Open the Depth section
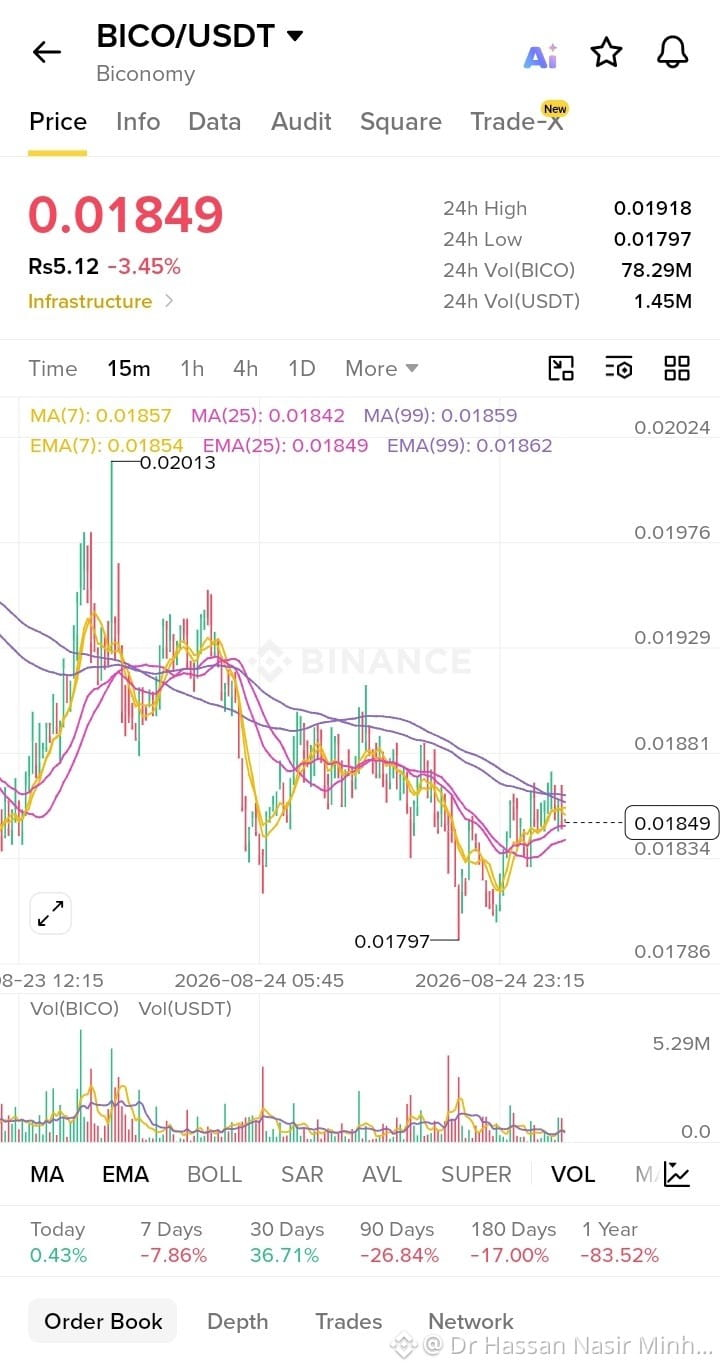Viewport: 720px width, 1370px height. pyautogui.click(x=238, y=1321)
